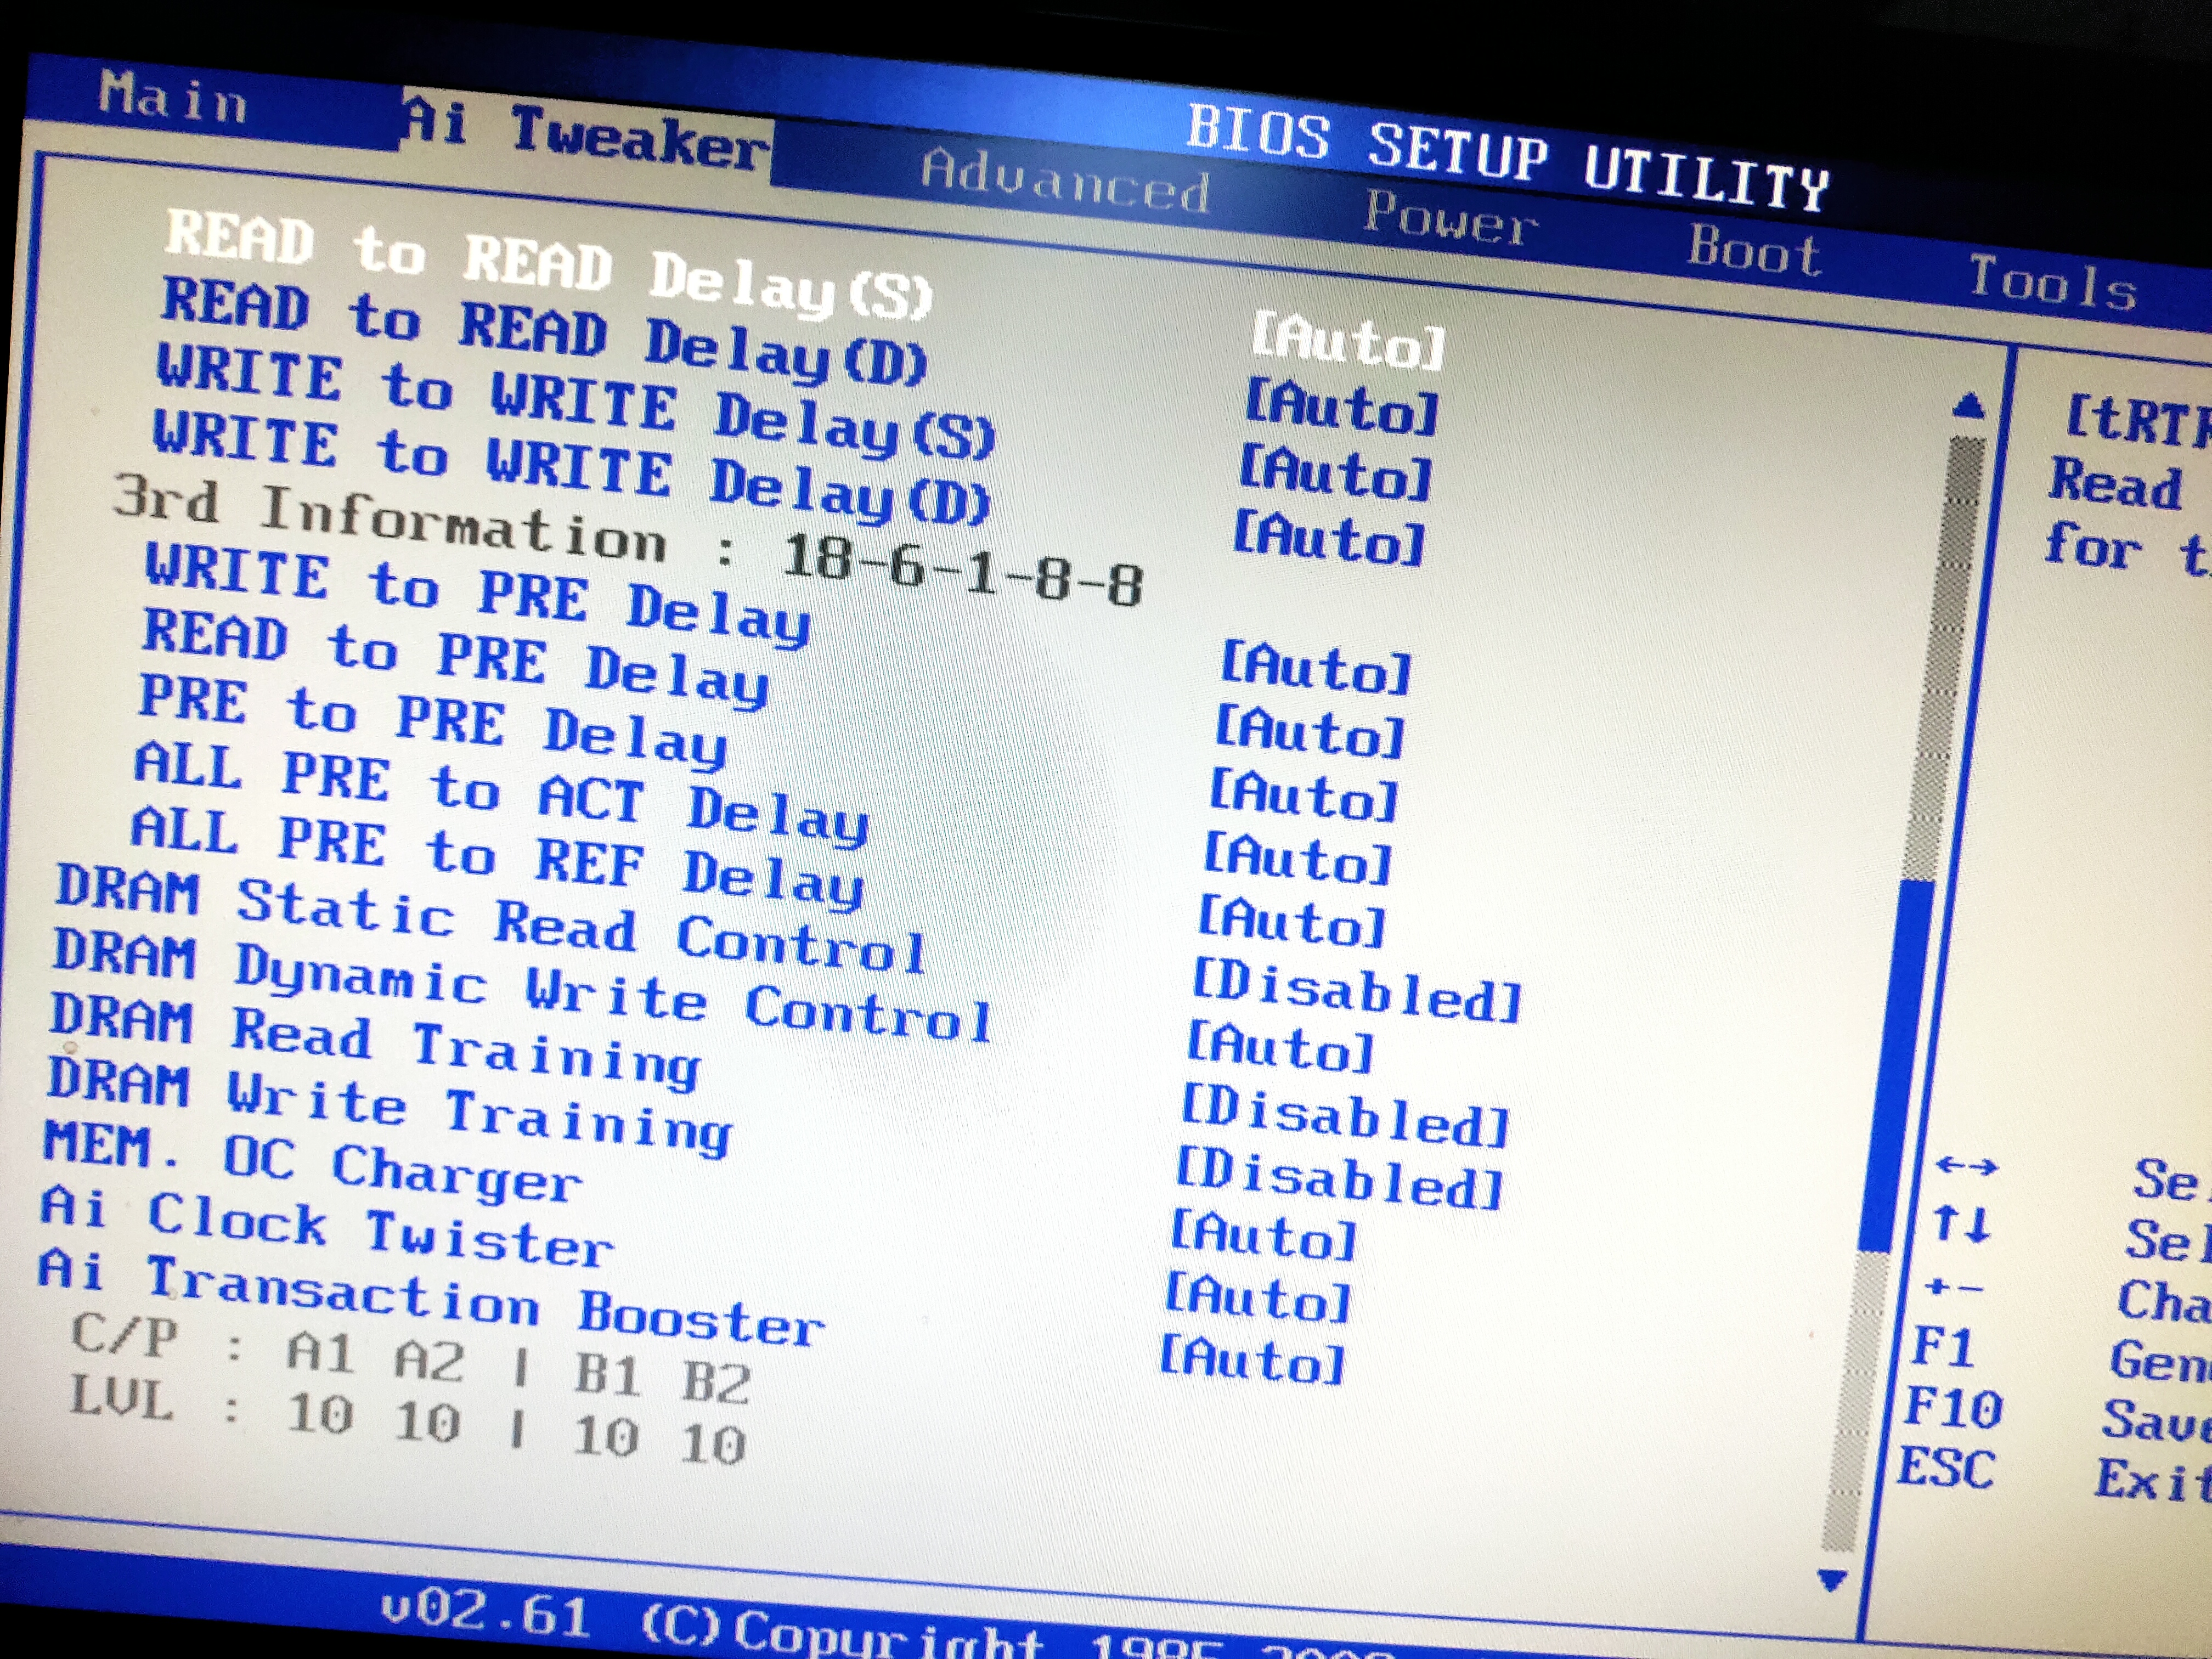This screenshot has height=1659, width=2212.
Task: Switch to the Main tab
Action: (172, 100)
